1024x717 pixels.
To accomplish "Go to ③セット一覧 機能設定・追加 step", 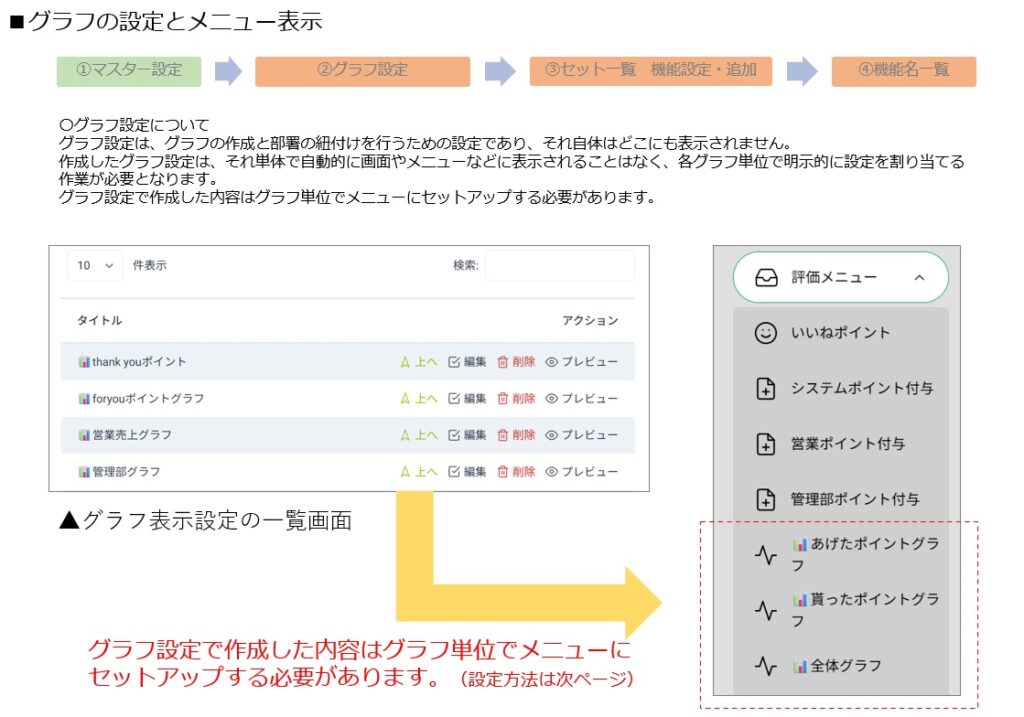I will (x=650, y=71).
